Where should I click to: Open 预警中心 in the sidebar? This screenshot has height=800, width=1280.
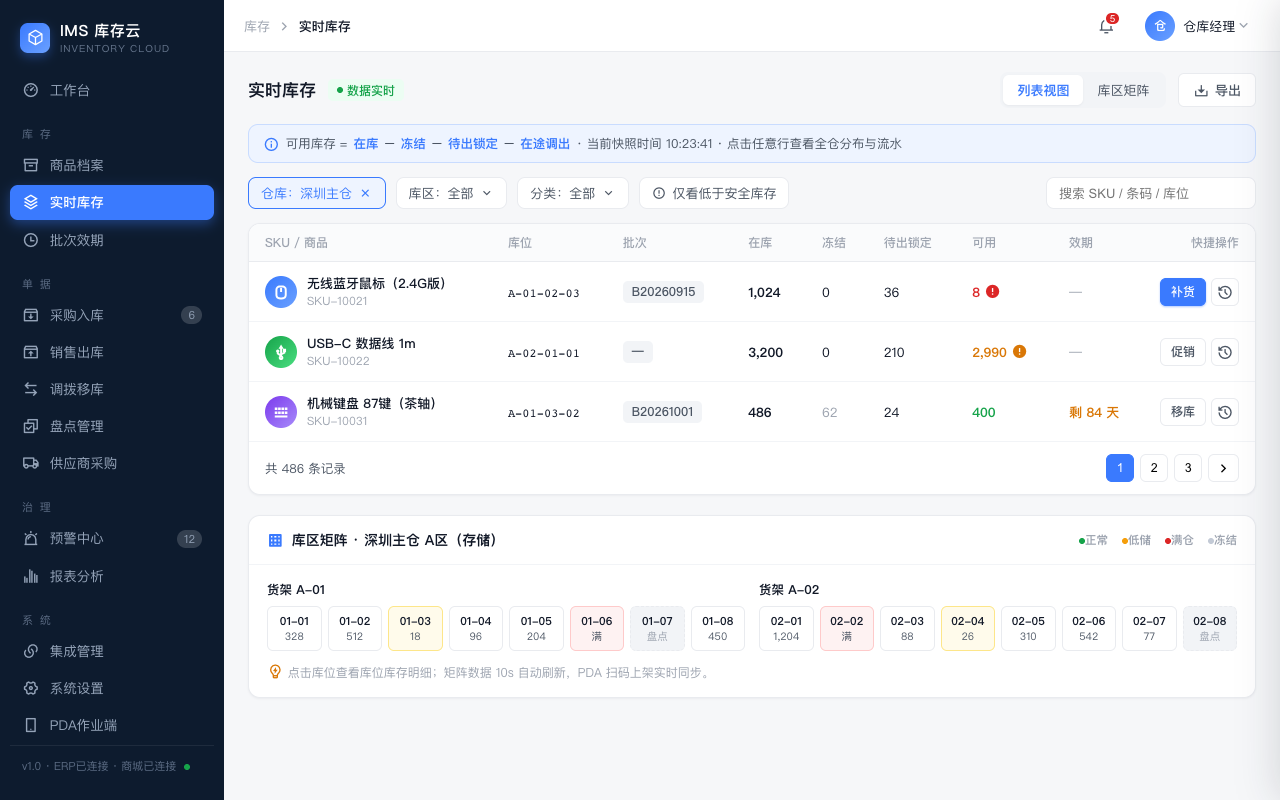coord(112,539)
